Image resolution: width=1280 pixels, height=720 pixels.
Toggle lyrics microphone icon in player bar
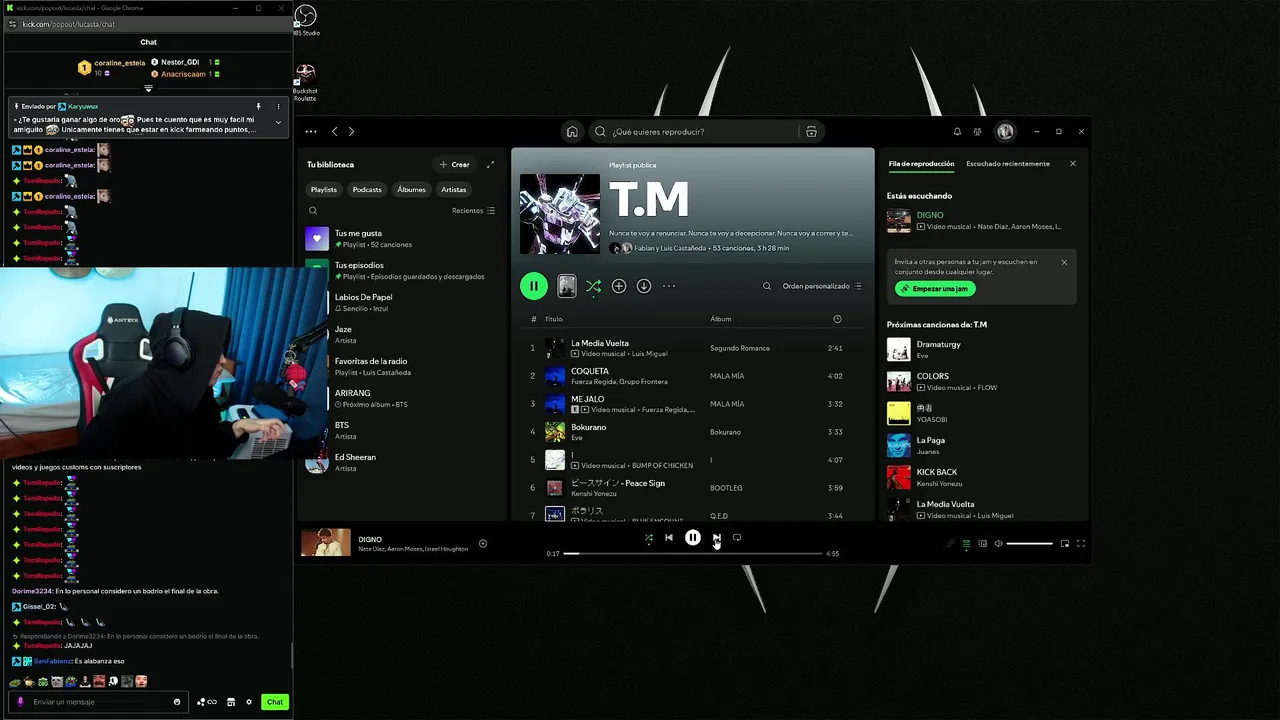click(950, 544)
